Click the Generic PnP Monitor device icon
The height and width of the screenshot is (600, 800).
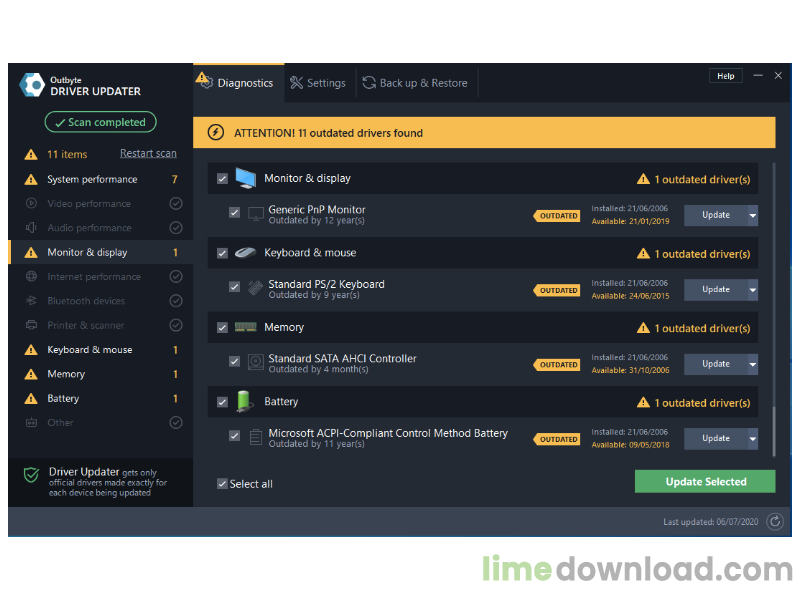coord(256,214)
